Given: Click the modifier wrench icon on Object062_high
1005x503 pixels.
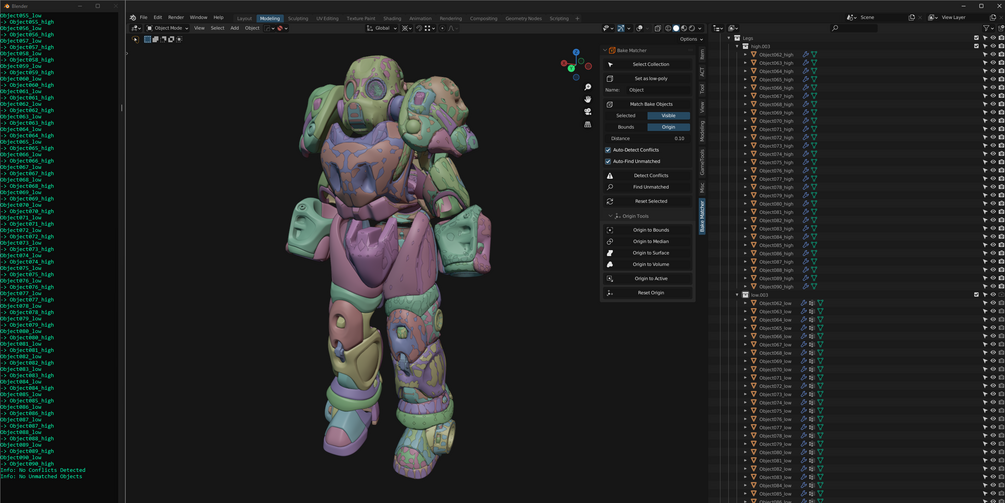Looking at the screenshot, I should [x=805, y=55].
